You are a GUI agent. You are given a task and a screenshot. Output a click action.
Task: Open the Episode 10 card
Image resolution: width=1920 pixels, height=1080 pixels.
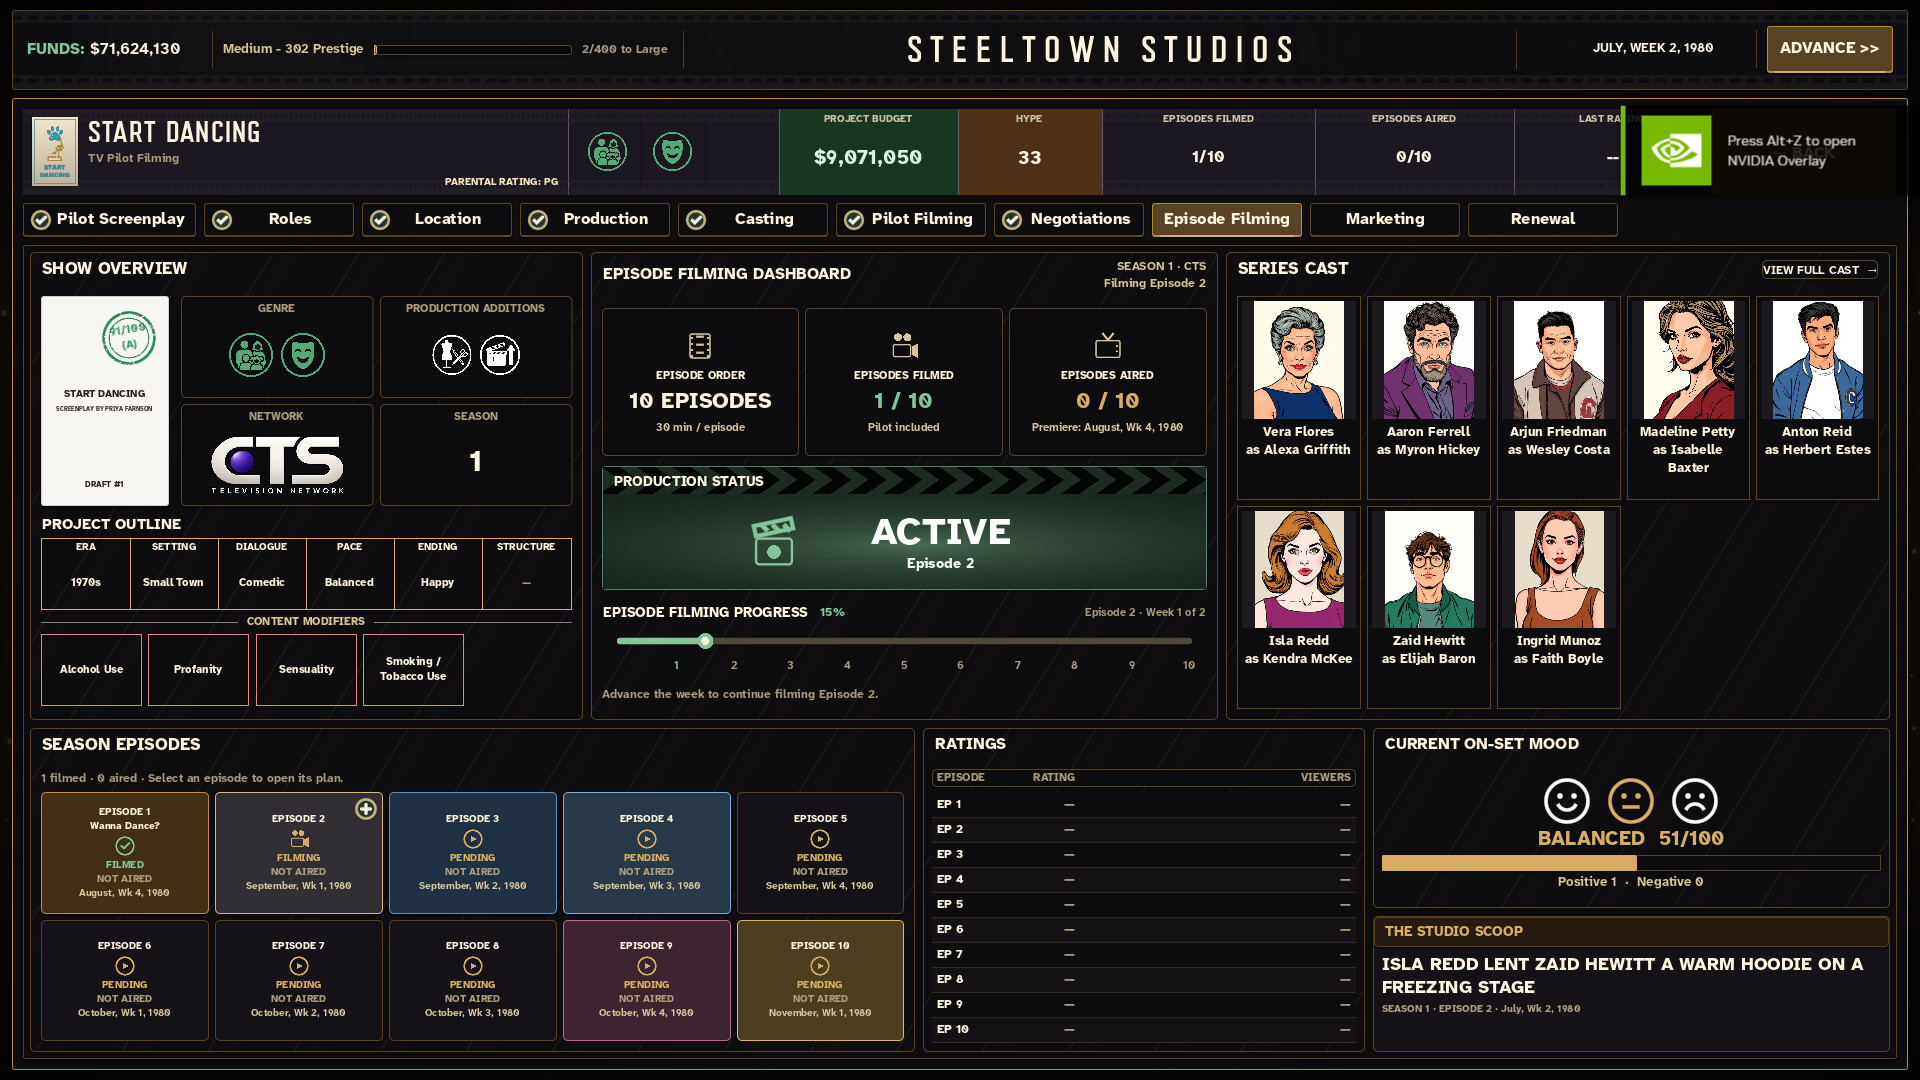pyautogui.click(x=820, y=980)
